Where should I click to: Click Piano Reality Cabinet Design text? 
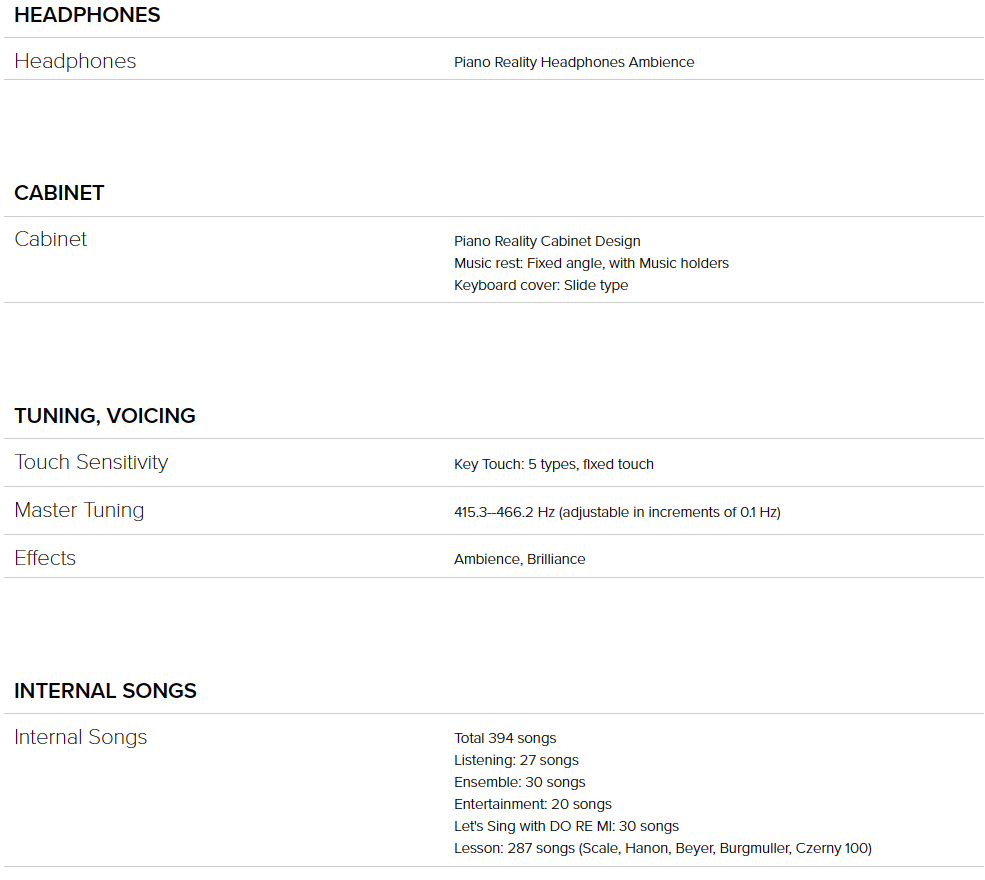pos(547,241)
